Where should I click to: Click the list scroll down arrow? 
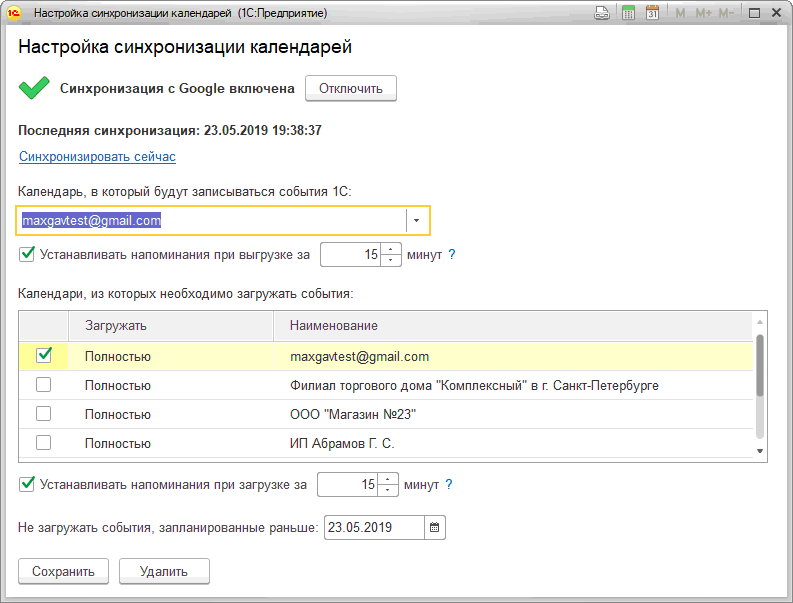pos(760,451)
